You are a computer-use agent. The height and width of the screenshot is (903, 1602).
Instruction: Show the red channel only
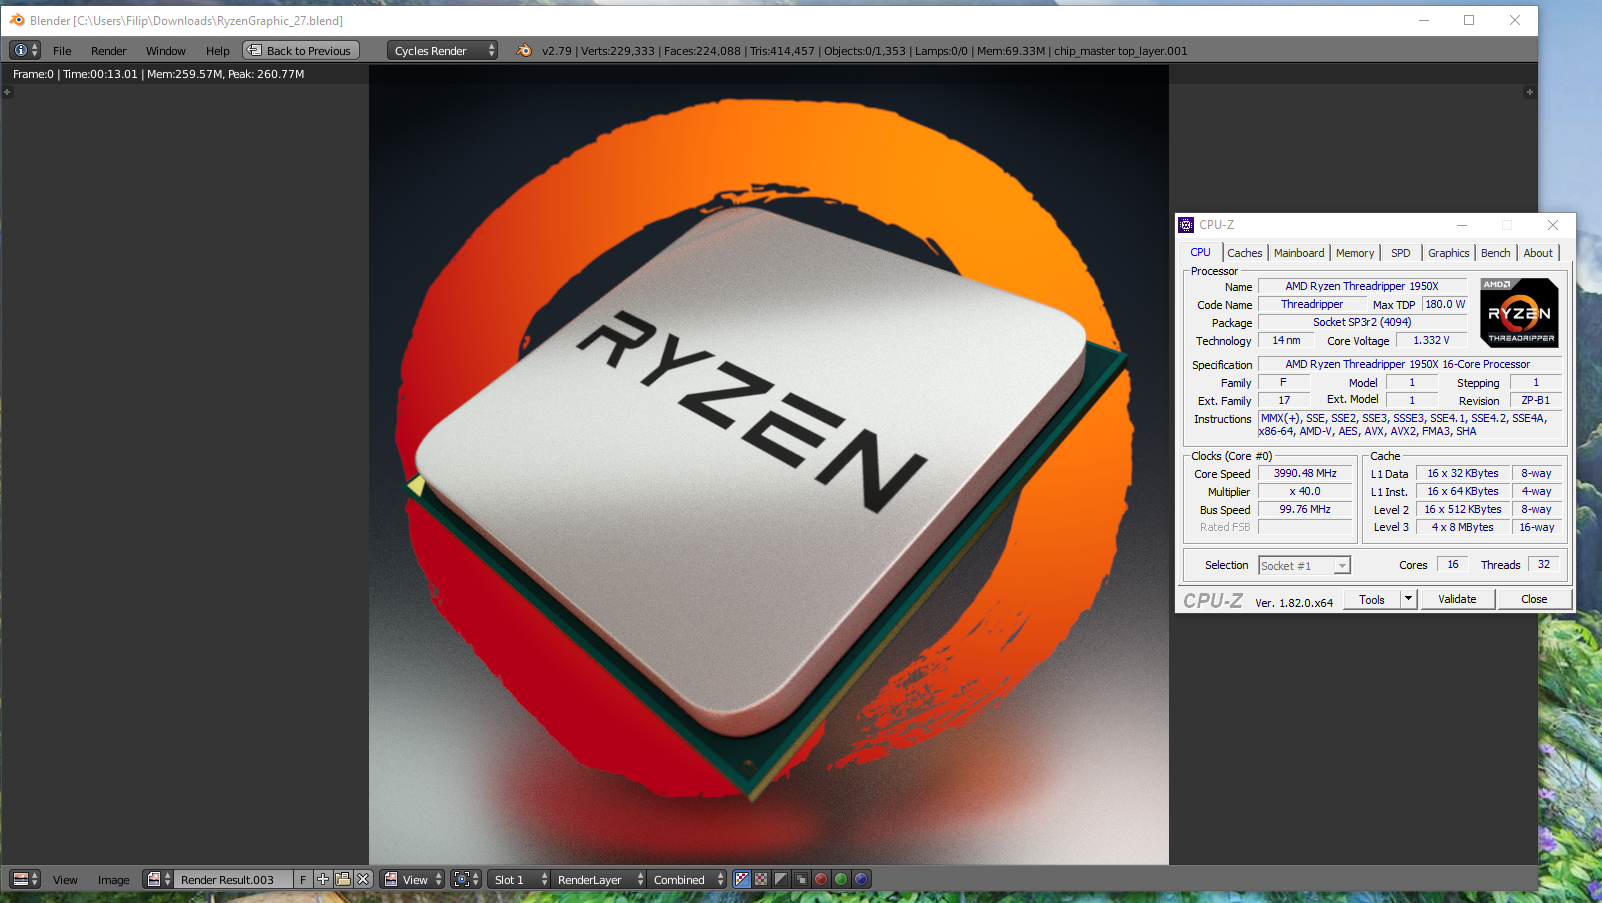821,879
